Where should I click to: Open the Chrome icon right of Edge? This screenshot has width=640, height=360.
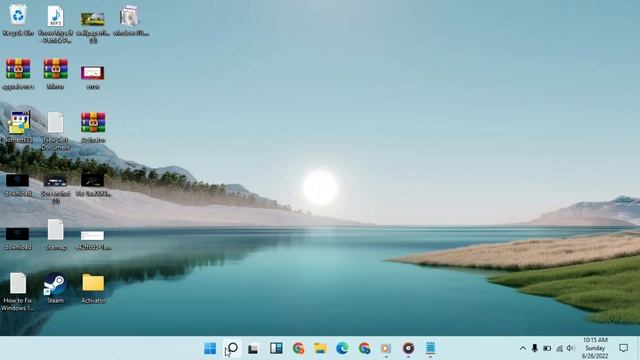[x=364, y=348]
